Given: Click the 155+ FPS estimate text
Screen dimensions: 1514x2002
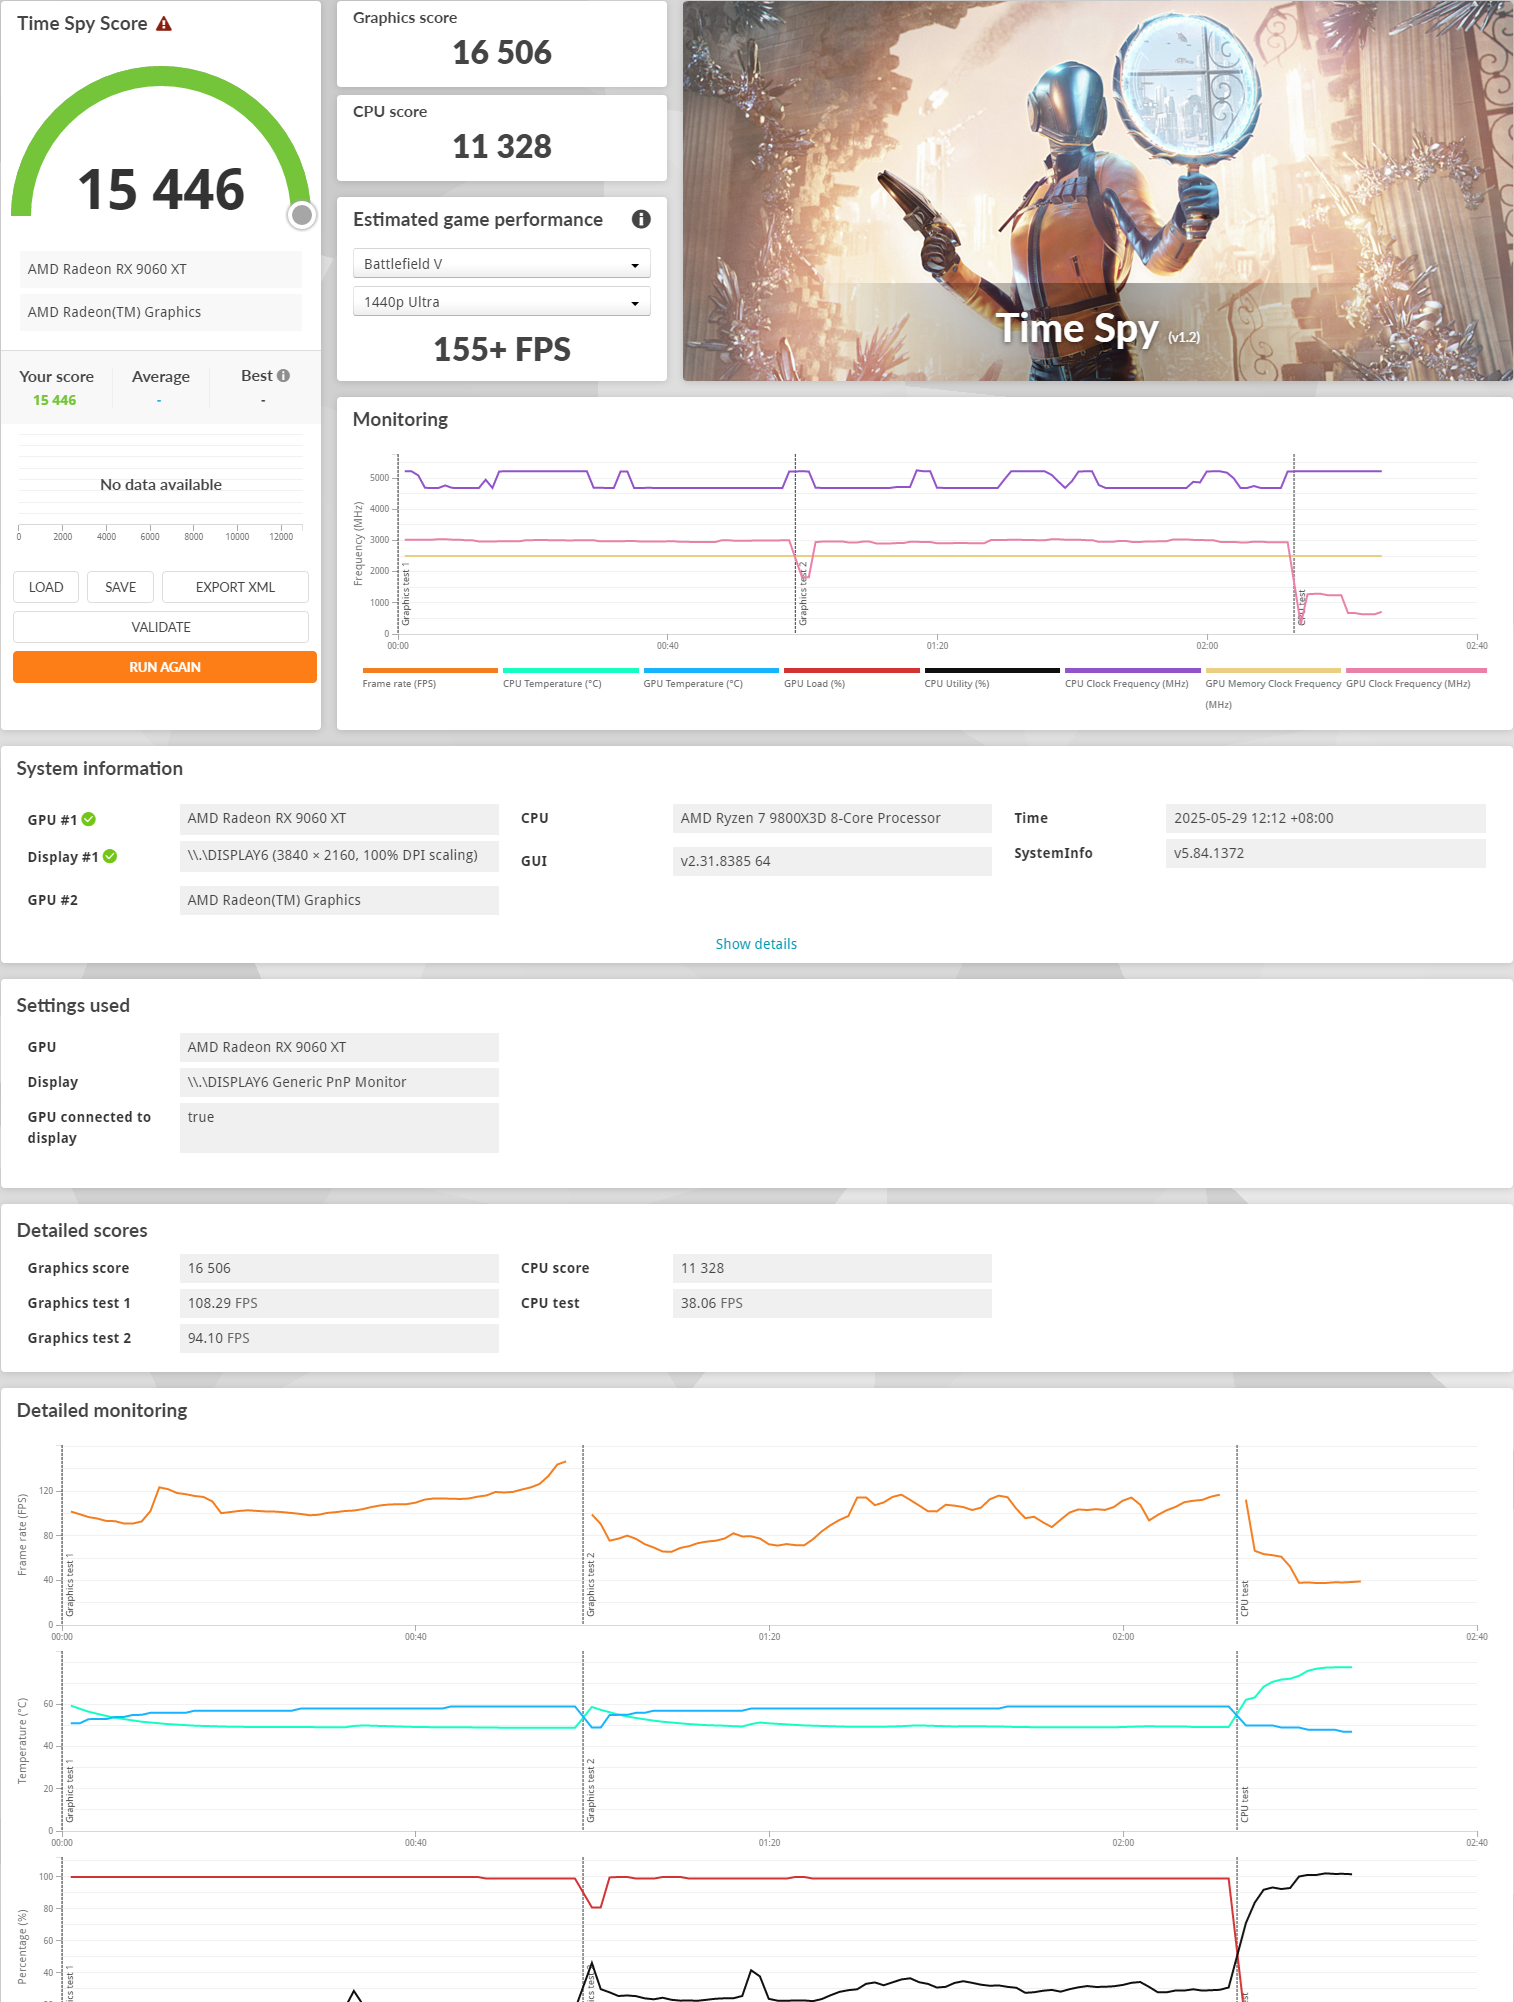Looking at the screenshot, I should coord(502,349).
